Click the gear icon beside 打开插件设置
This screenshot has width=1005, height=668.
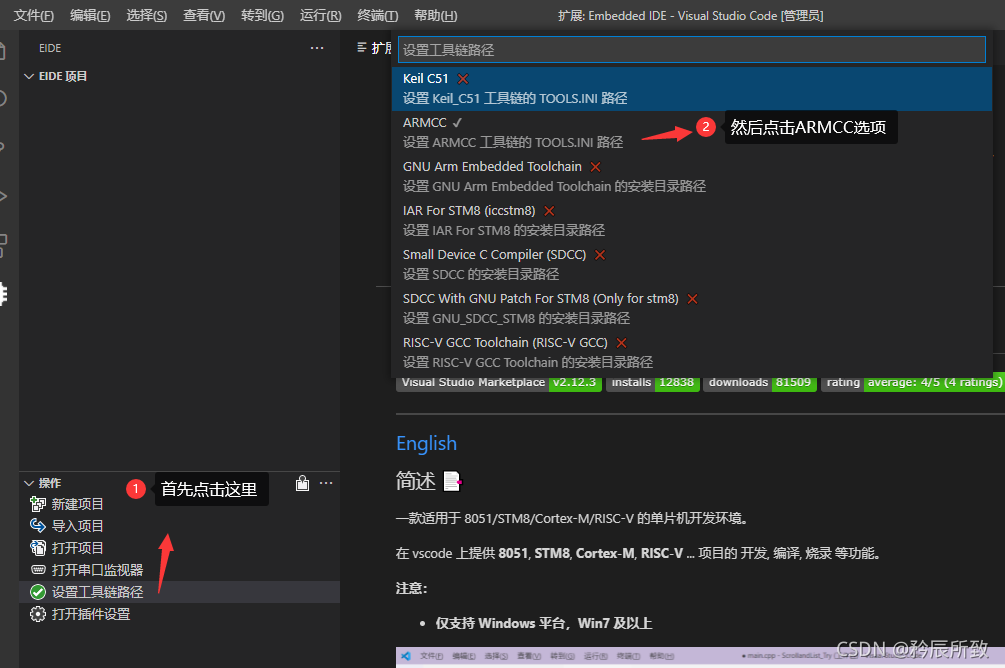(38, 614)
